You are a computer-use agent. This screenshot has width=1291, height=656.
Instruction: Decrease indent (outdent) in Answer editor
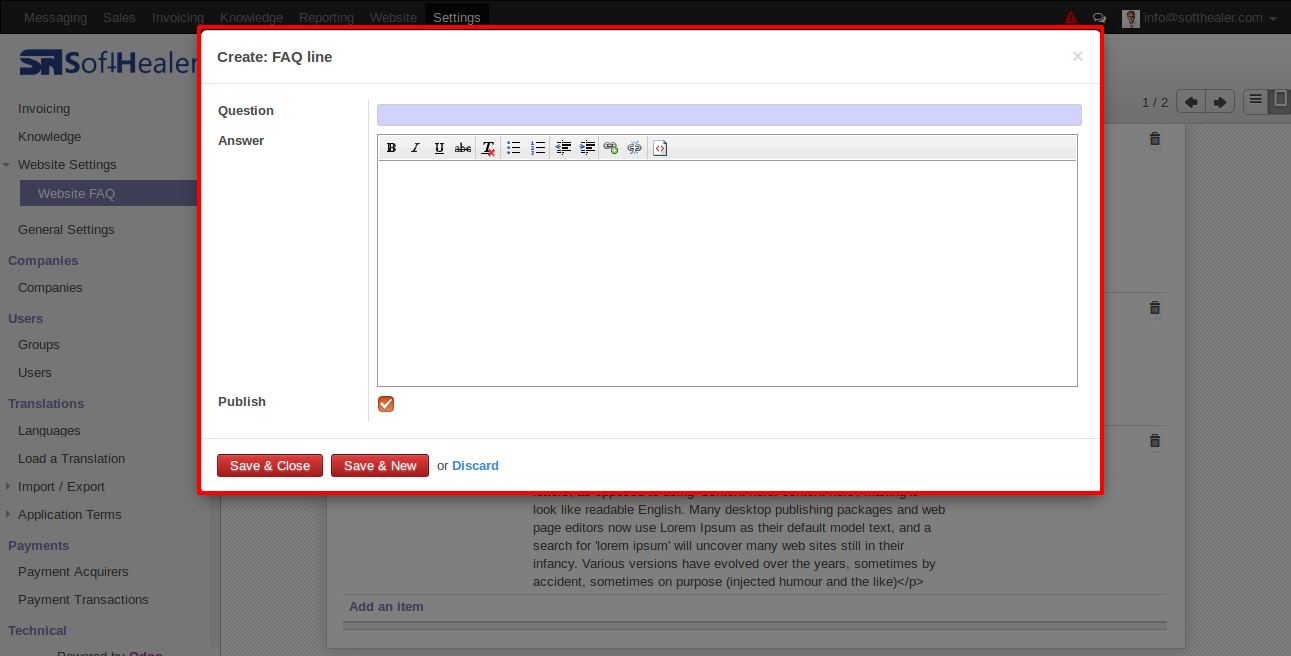(563, 148)
